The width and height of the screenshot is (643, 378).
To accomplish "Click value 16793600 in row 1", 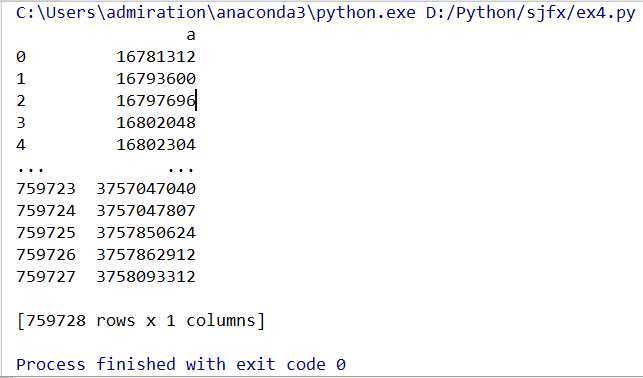I will (156, 79).
